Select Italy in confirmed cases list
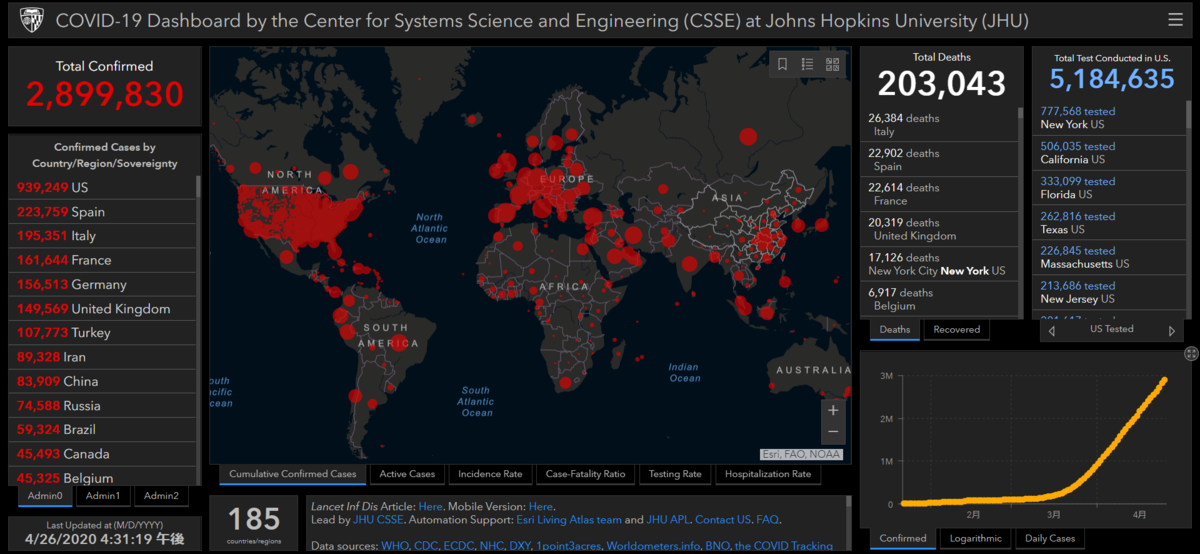Image resolution: width=1200 pixels, height=554 pixels. pyautogui.click(x=103, y=236)
